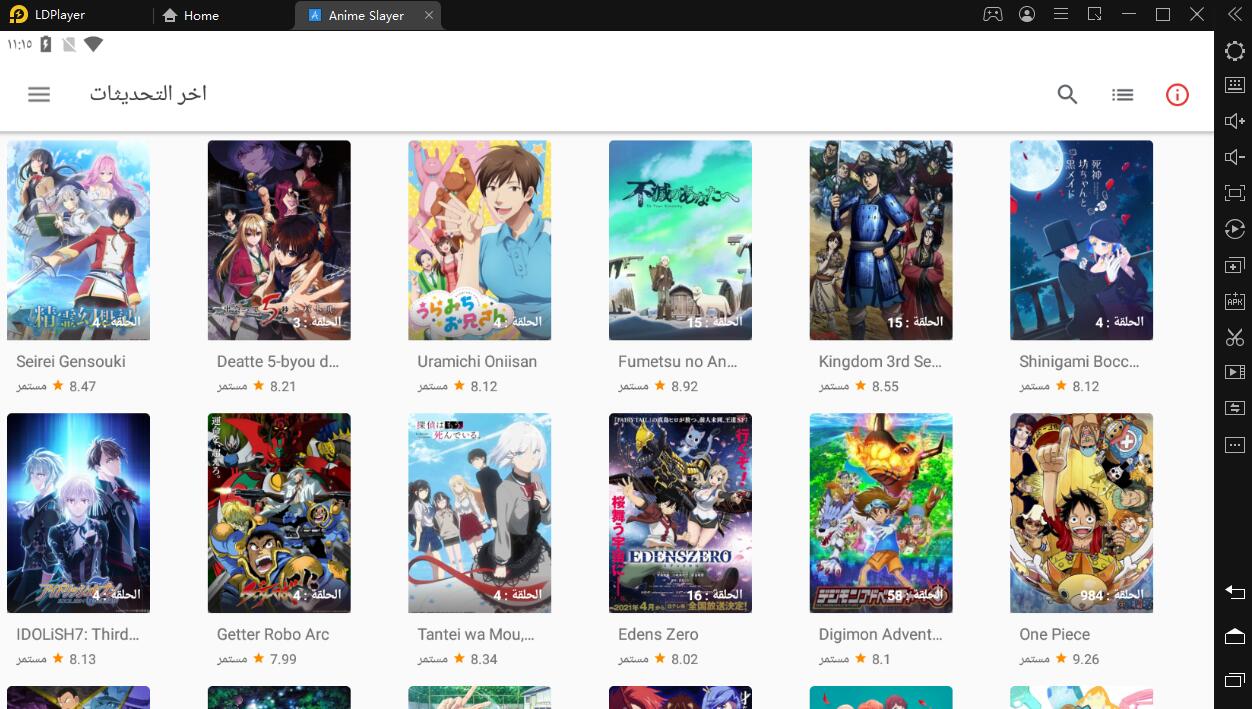Open the search magnifier icon
Image resolution: width=1252 pixels, height=709 pixels.
pyautogui.click(x=1067, y=94)
